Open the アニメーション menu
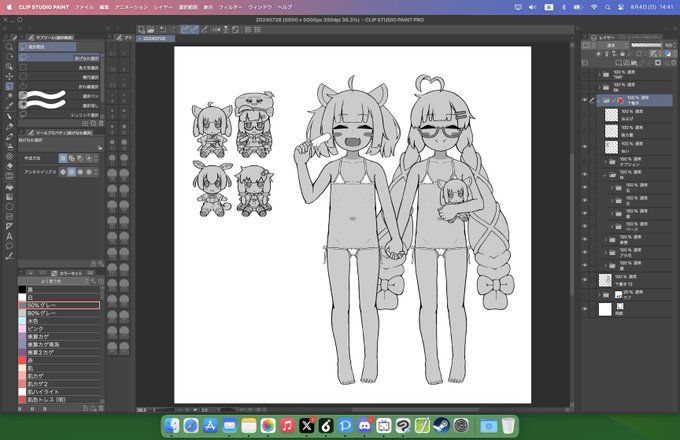This screenshot has height=440, width=680. (x=131, y=7)
